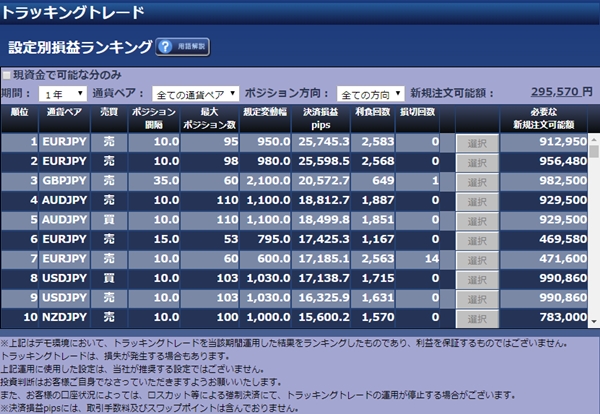Click the 通貨ペア column header

pos(64,119)
